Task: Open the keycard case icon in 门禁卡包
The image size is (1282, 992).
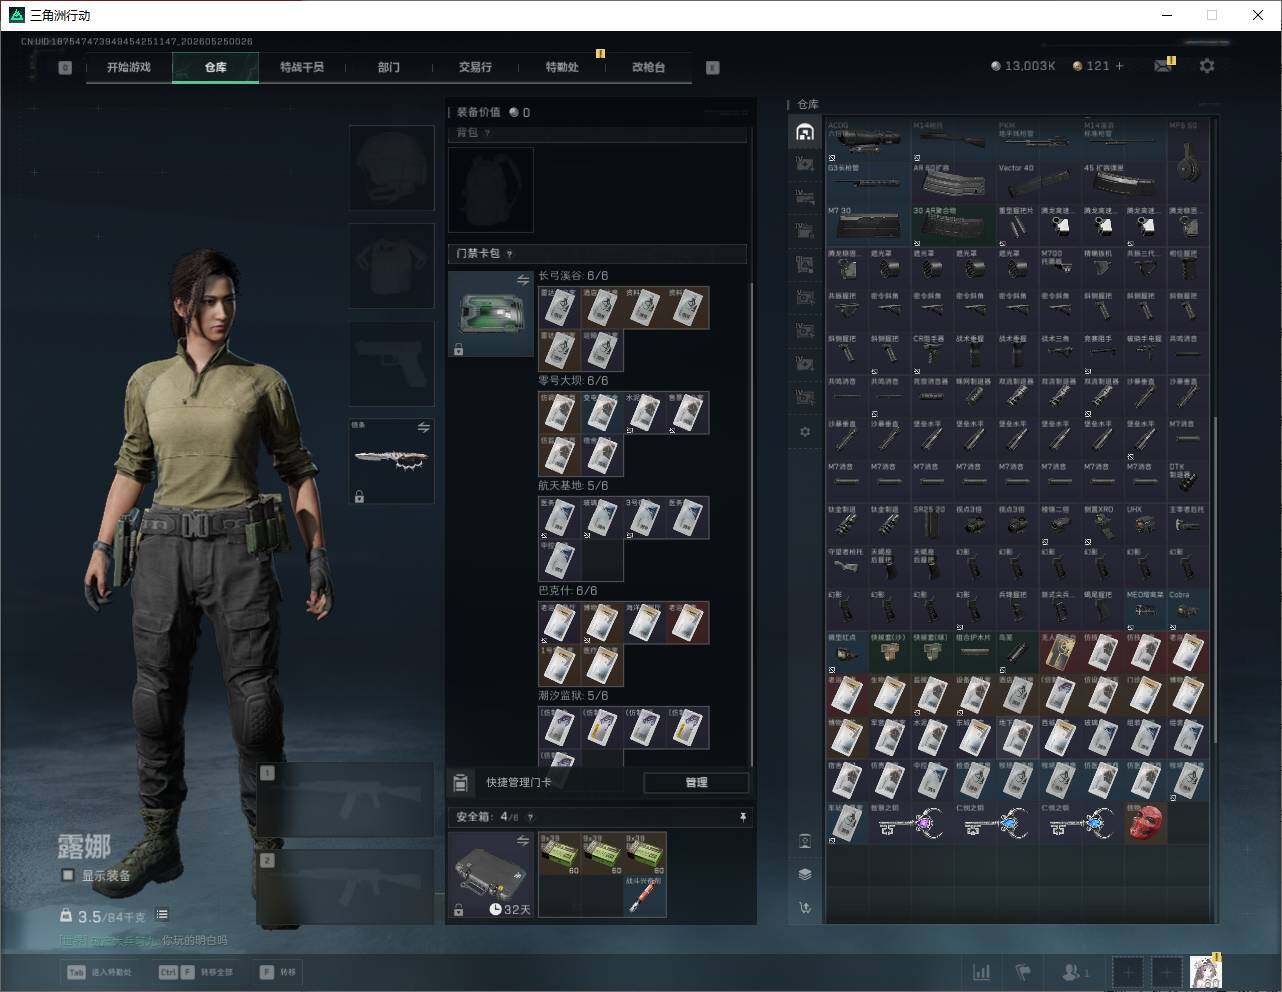Action: (x=490, y=314)
